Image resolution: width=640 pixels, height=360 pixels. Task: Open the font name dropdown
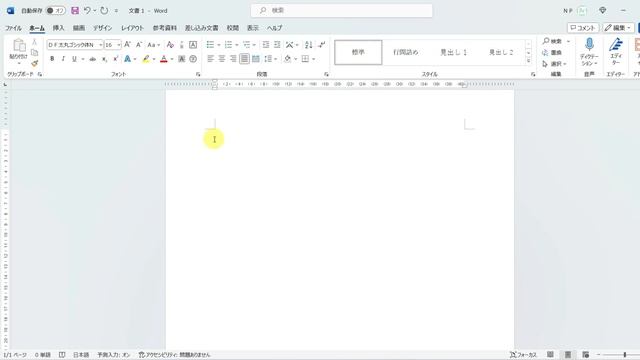click(100, 45)
